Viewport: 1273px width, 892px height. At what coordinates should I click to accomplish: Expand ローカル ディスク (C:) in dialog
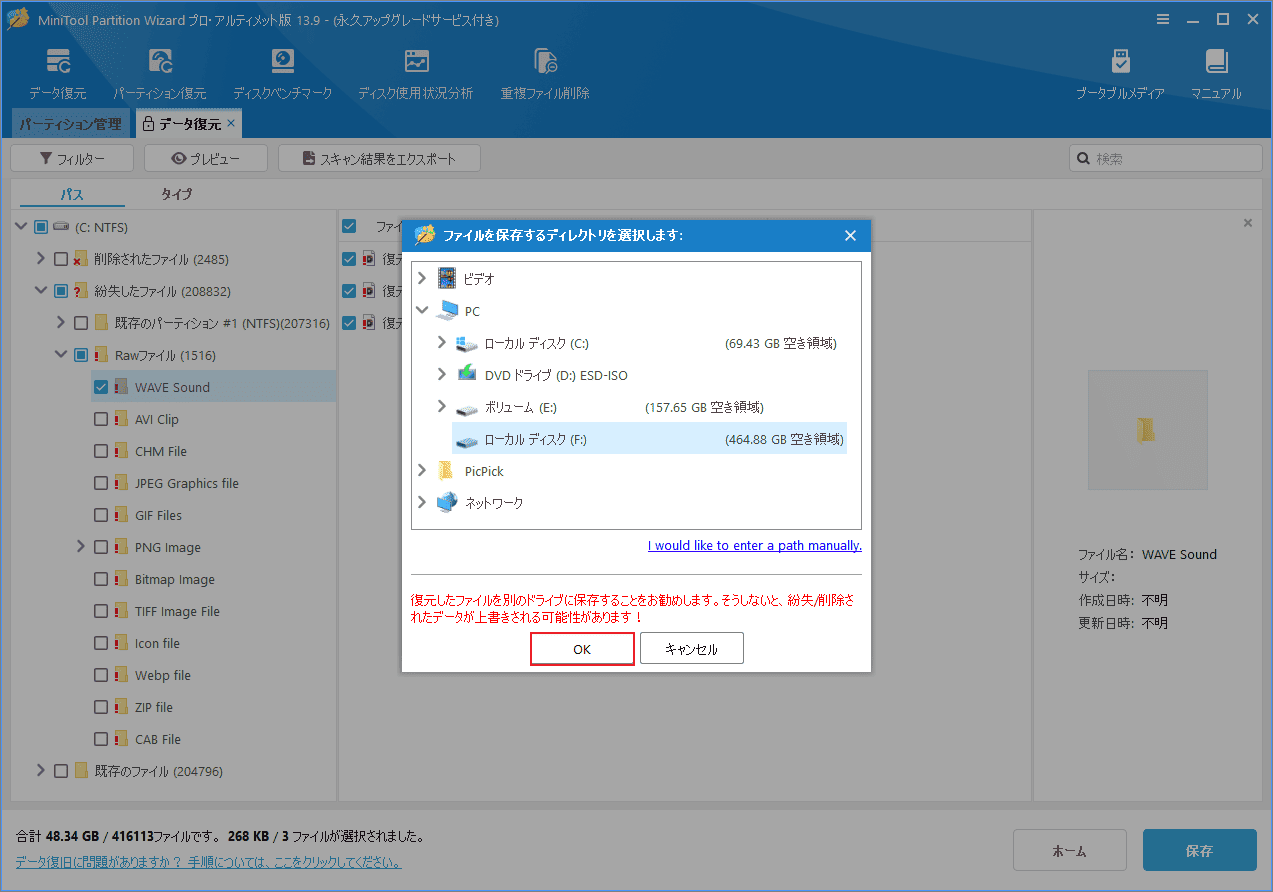(442, 343)
